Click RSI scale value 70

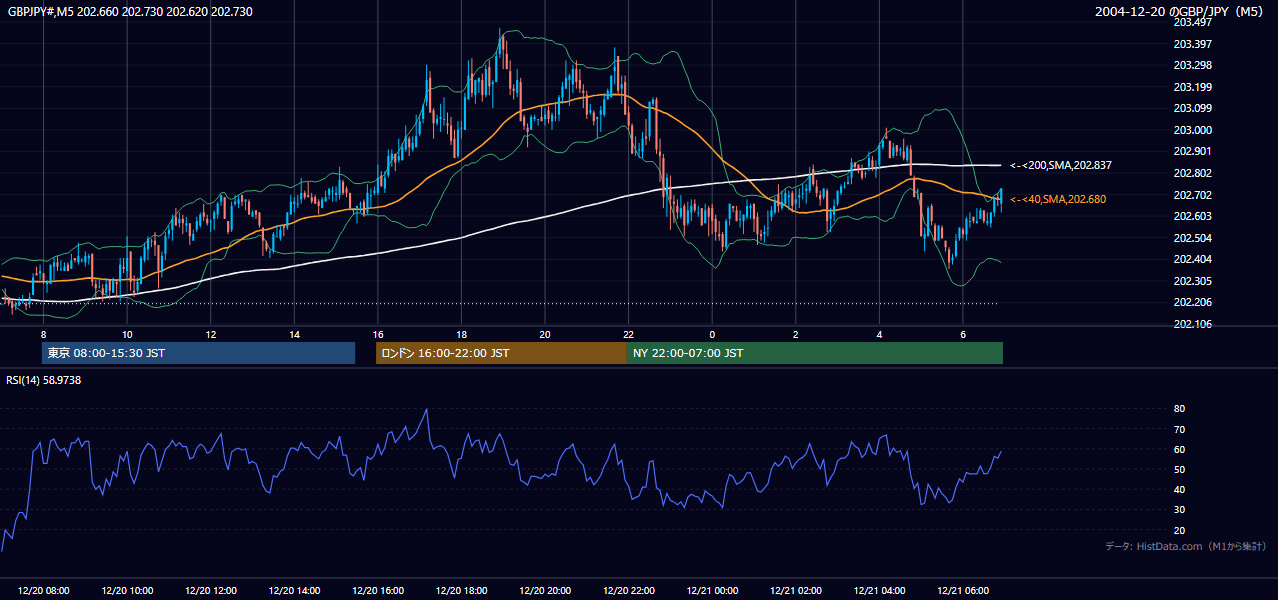coord(1179,429)
